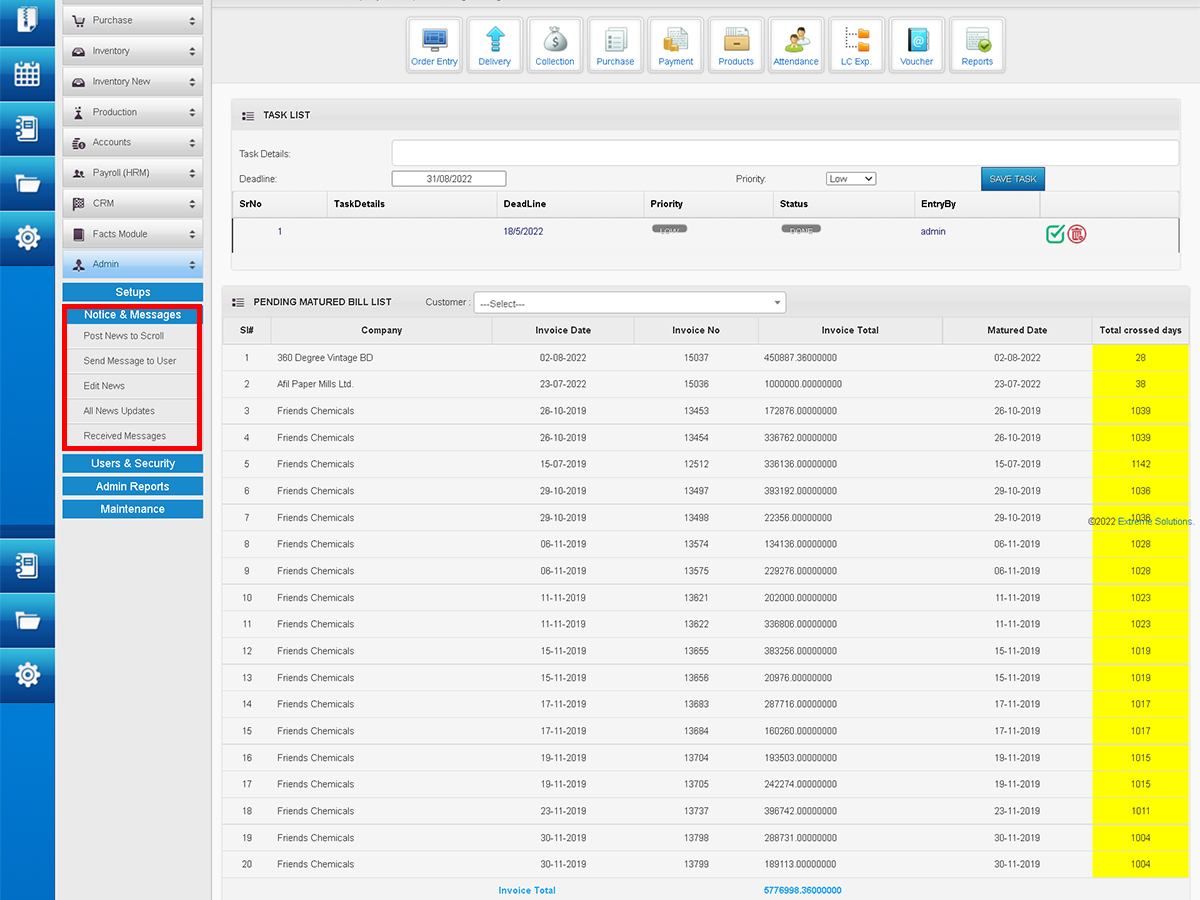Delete task 1 using red trash icon
Image resolution: width=1200 pixels, height=900 pixels.
(x=1077, y=234)
